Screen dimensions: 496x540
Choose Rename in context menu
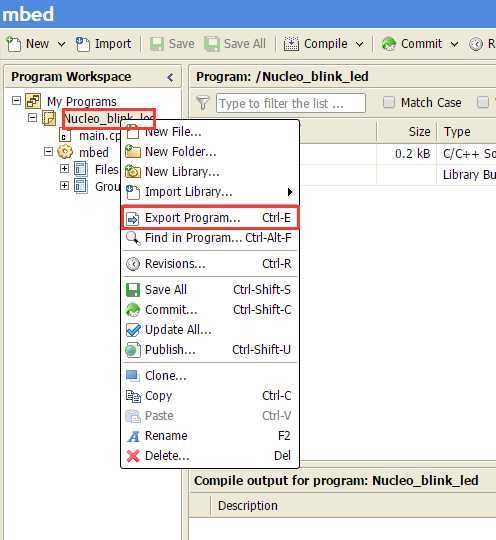(x=210, y=436)
